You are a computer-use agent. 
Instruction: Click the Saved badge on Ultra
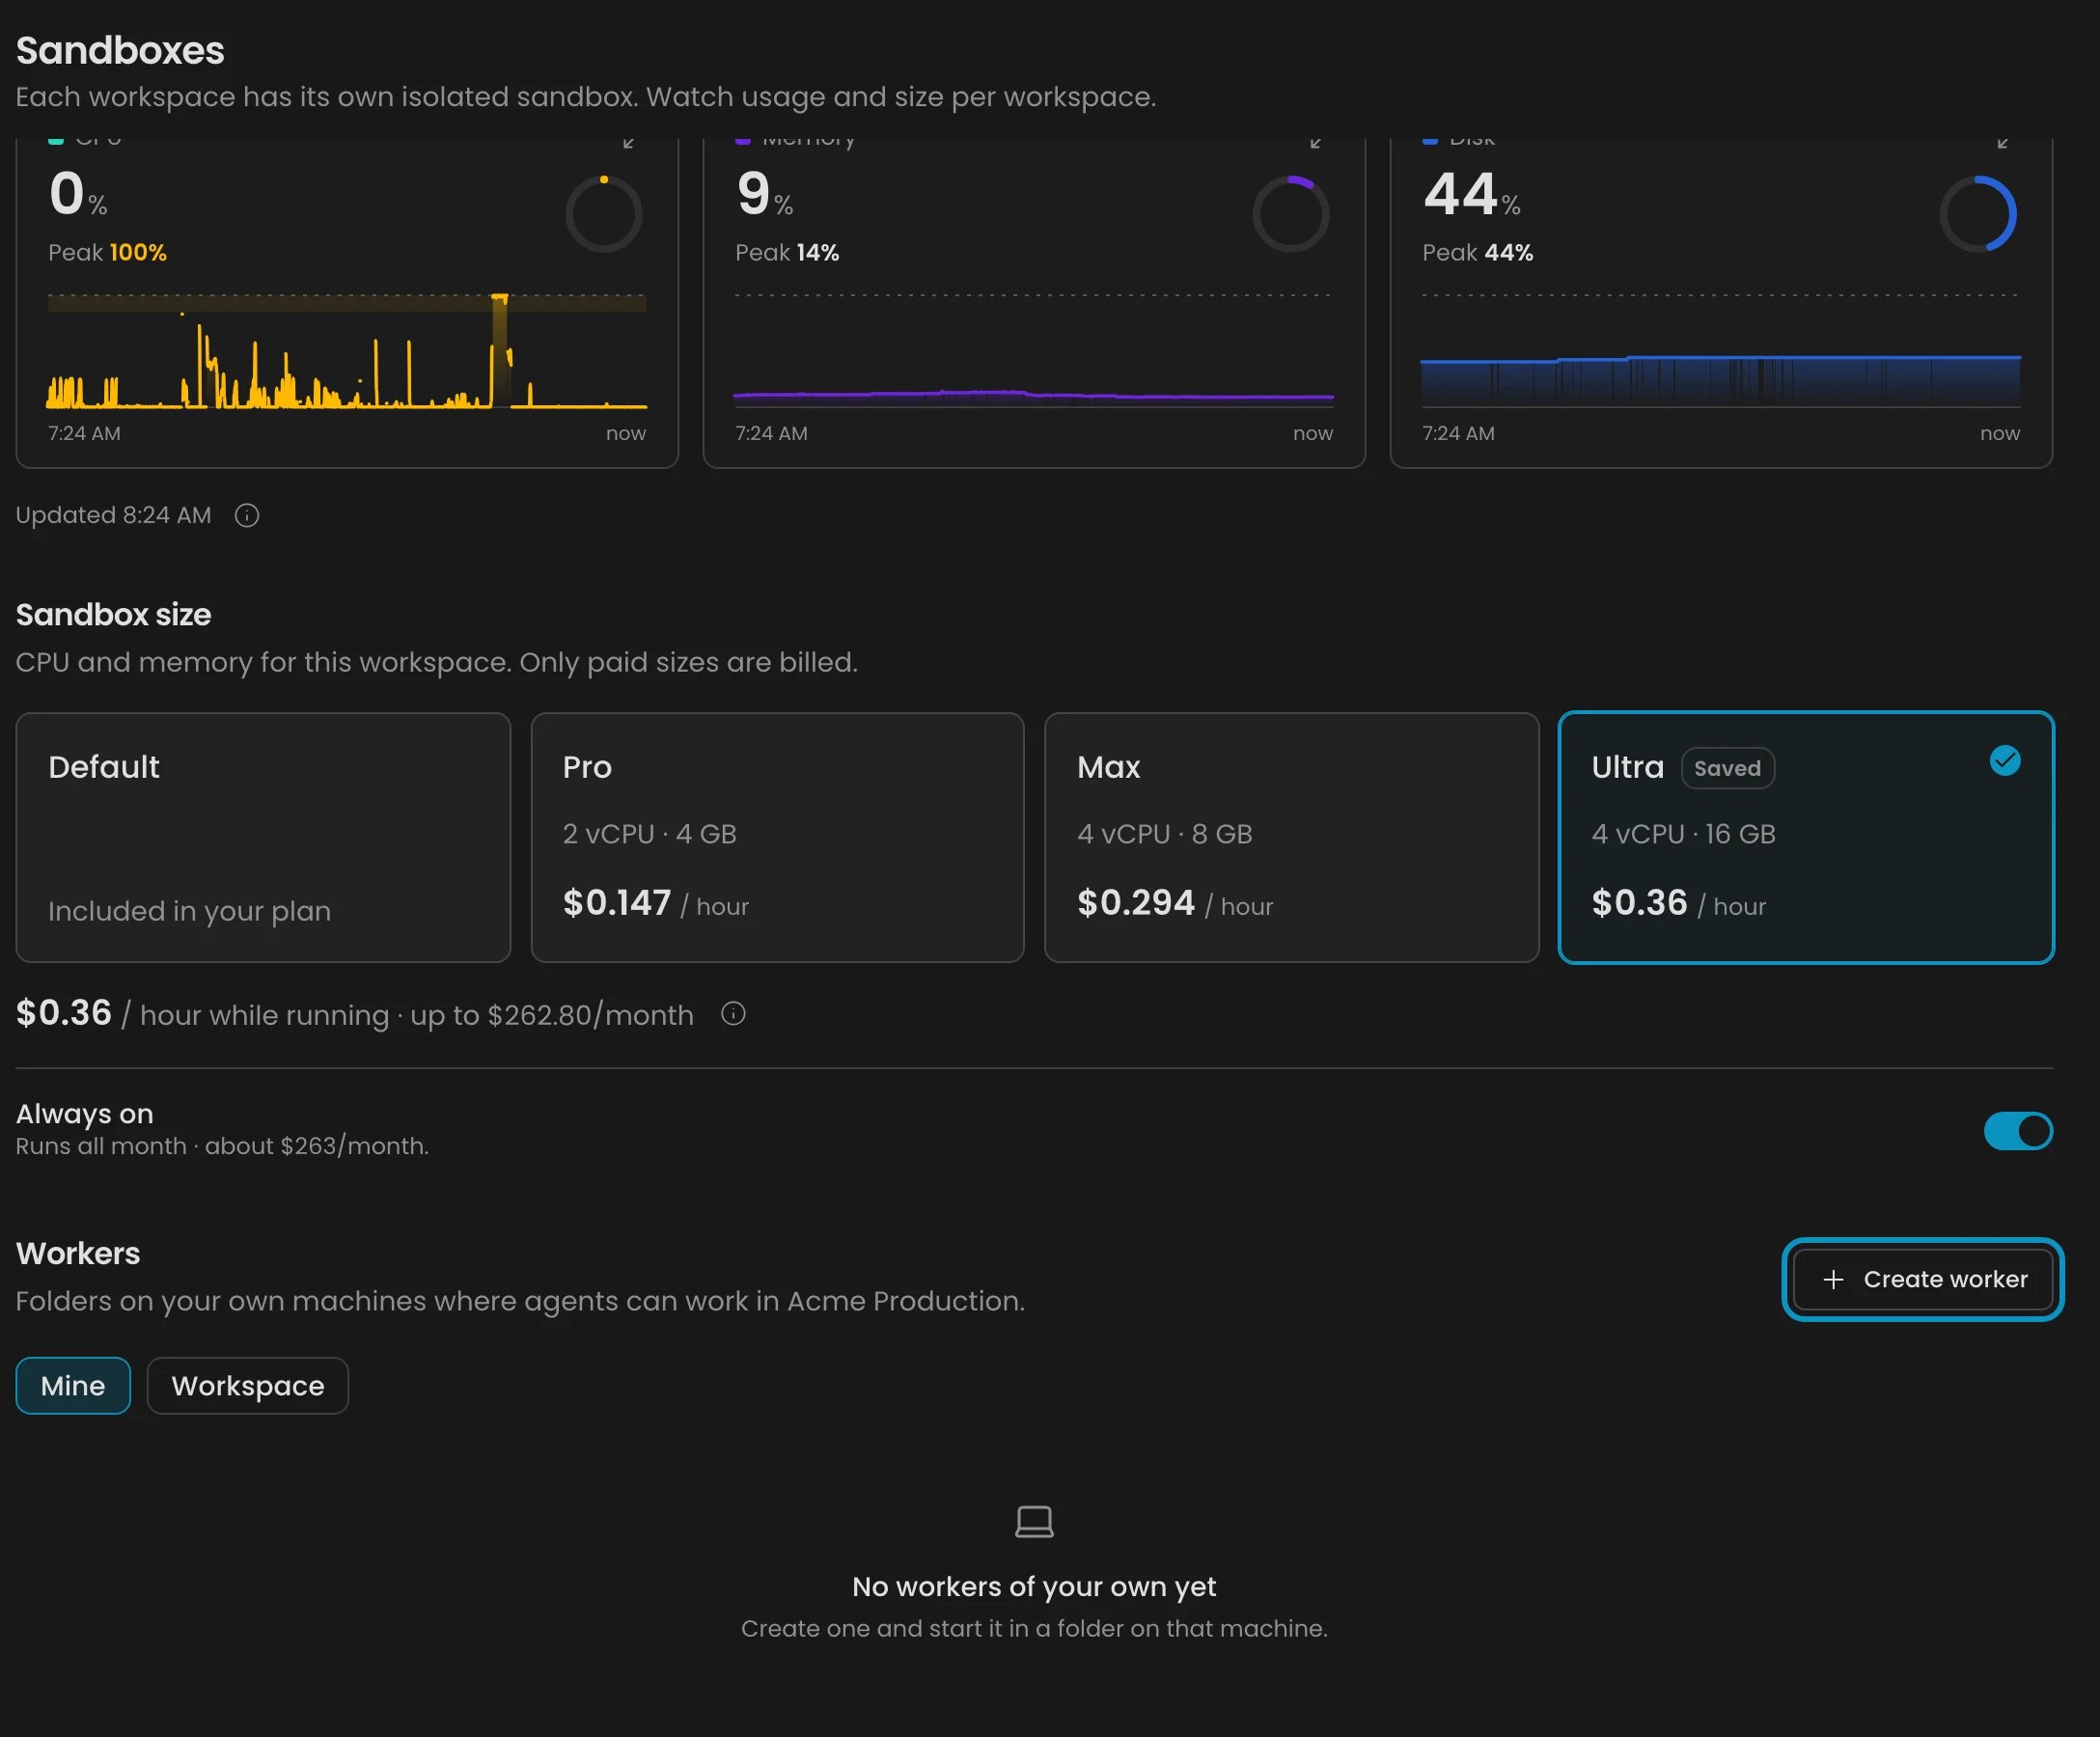[1727, 768]
